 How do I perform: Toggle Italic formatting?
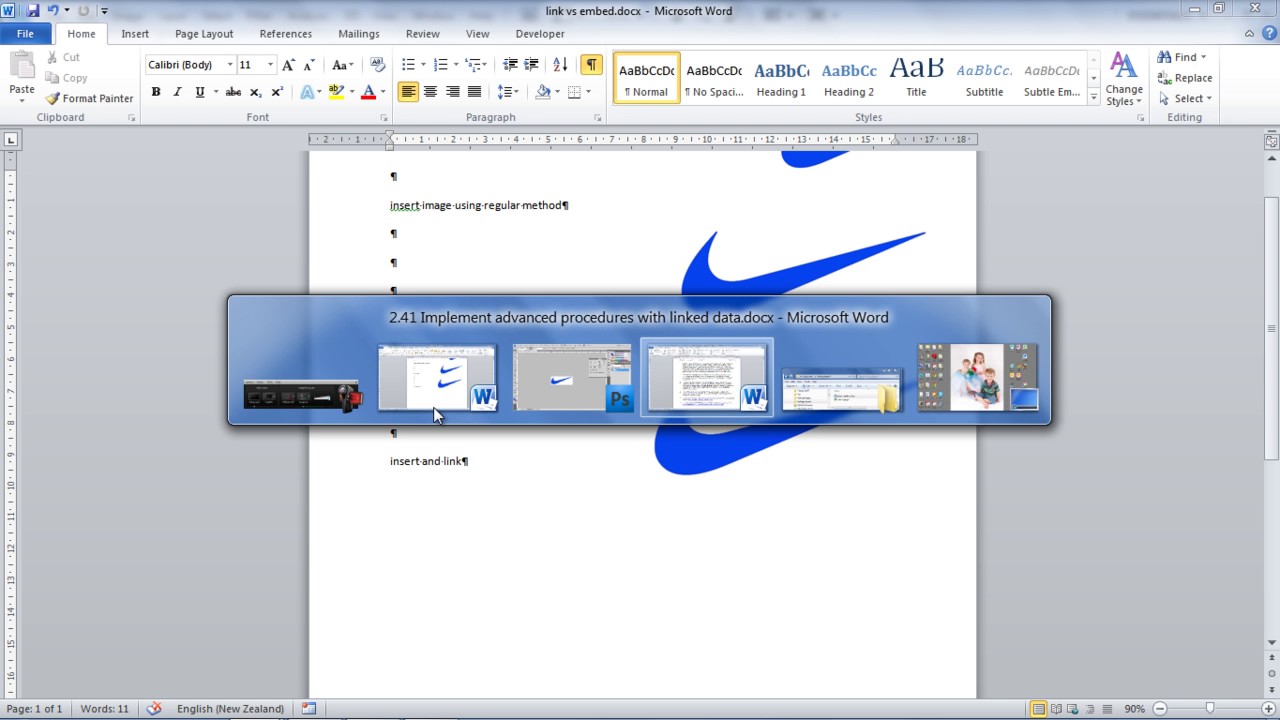point(178,92)
